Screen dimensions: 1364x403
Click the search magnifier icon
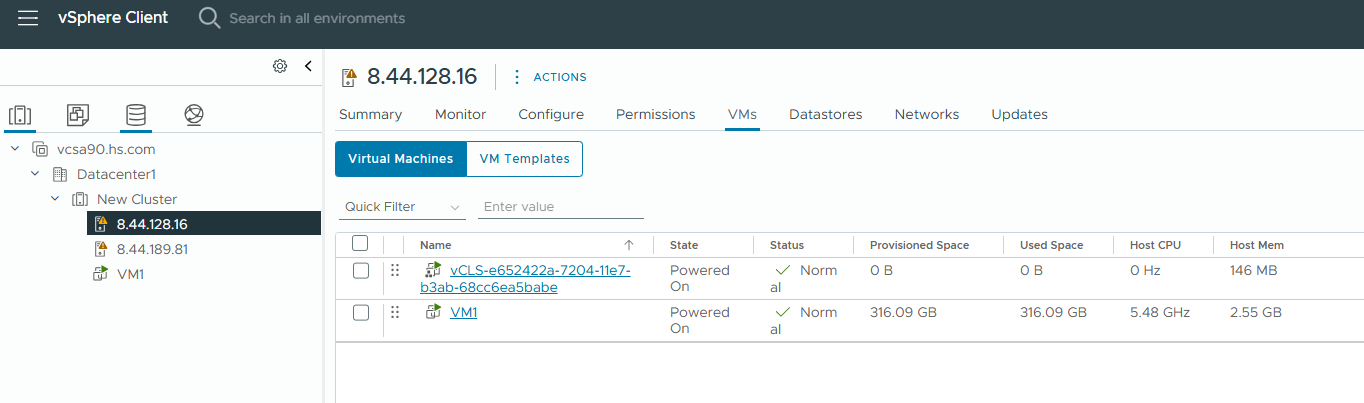pos(209,18)
